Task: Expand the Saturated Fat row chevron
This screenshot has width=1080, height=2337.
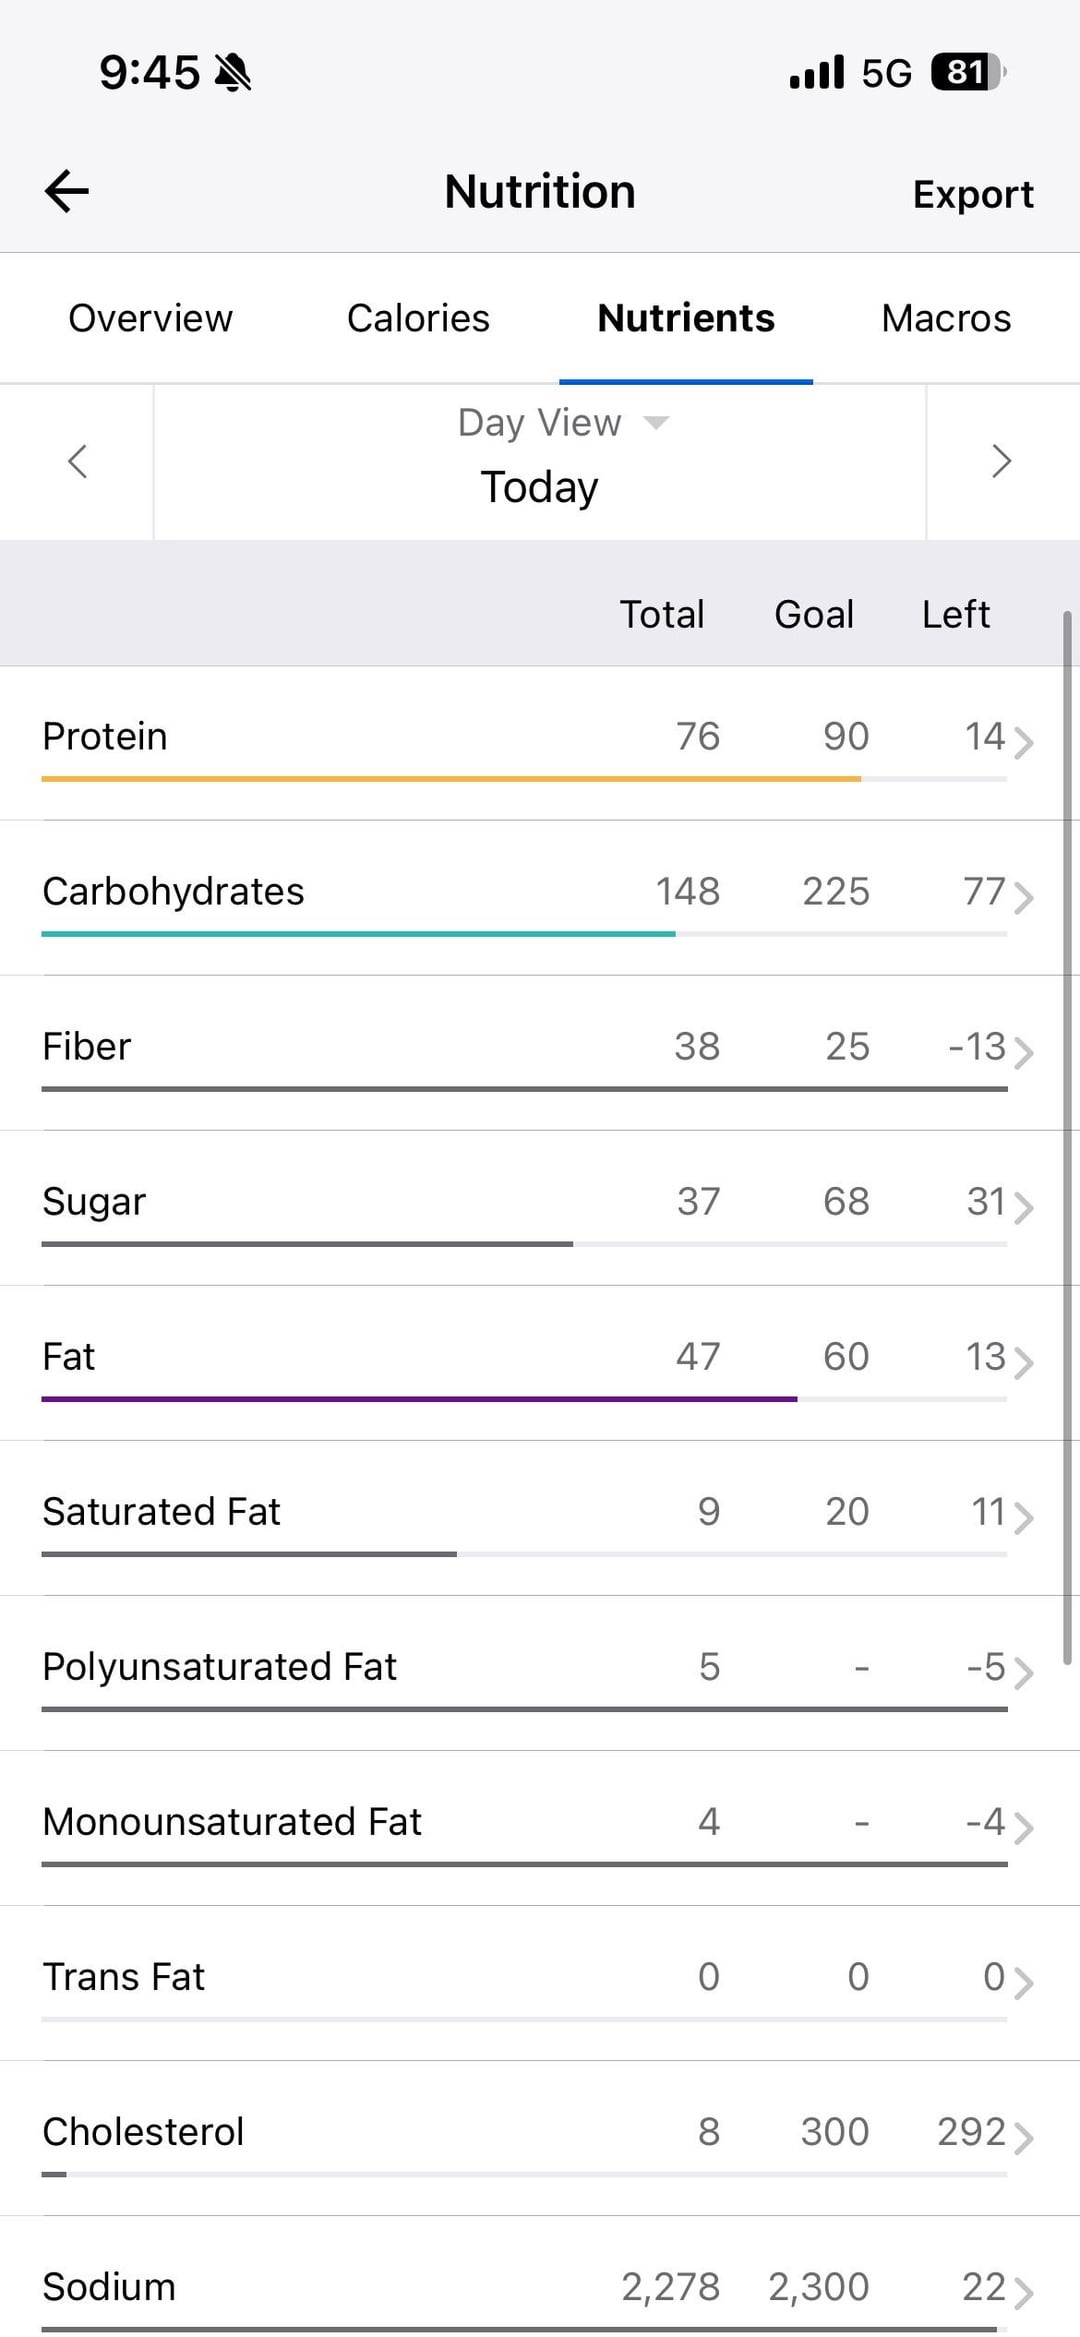Action: click(x=1023, y=1517)
